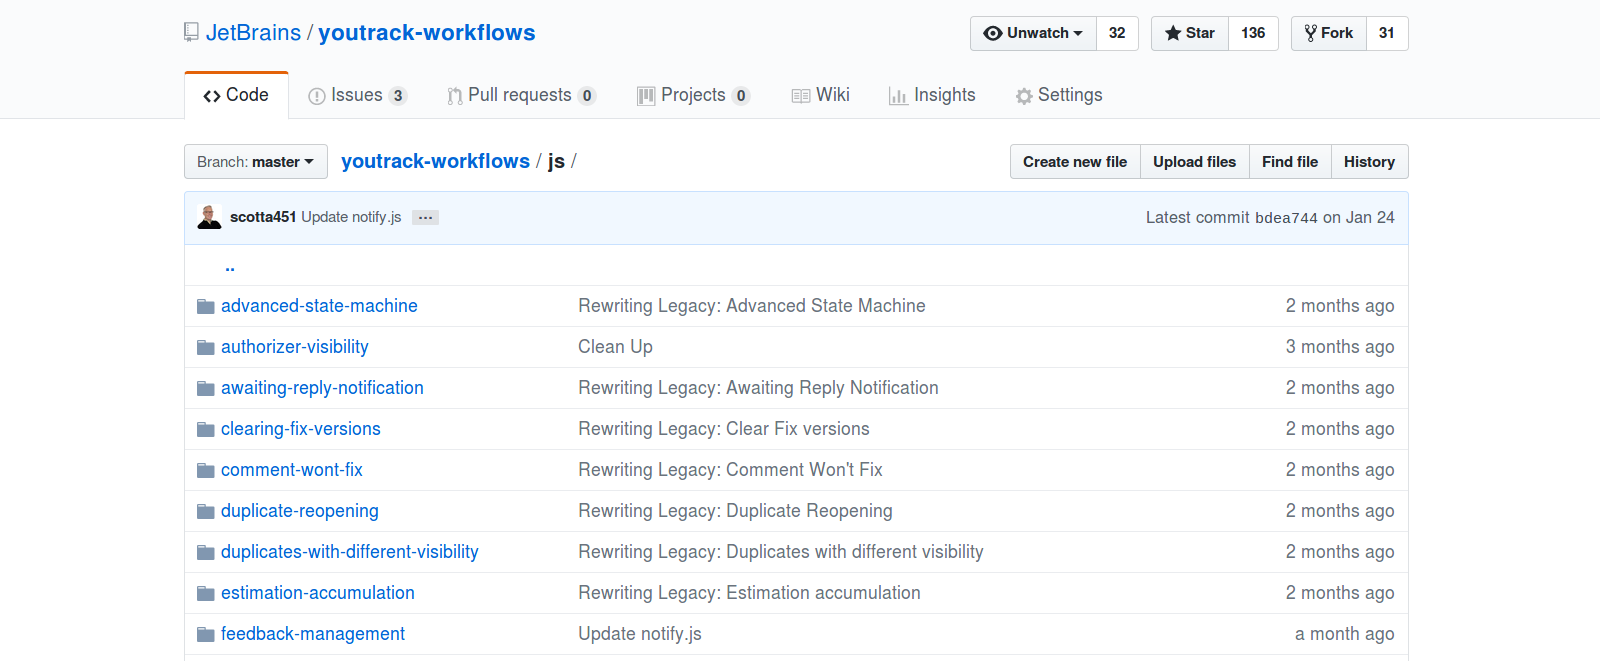Screen dimensions: 1600x661
Task: Open the Pull requests tab
Action: pos(521,95)
